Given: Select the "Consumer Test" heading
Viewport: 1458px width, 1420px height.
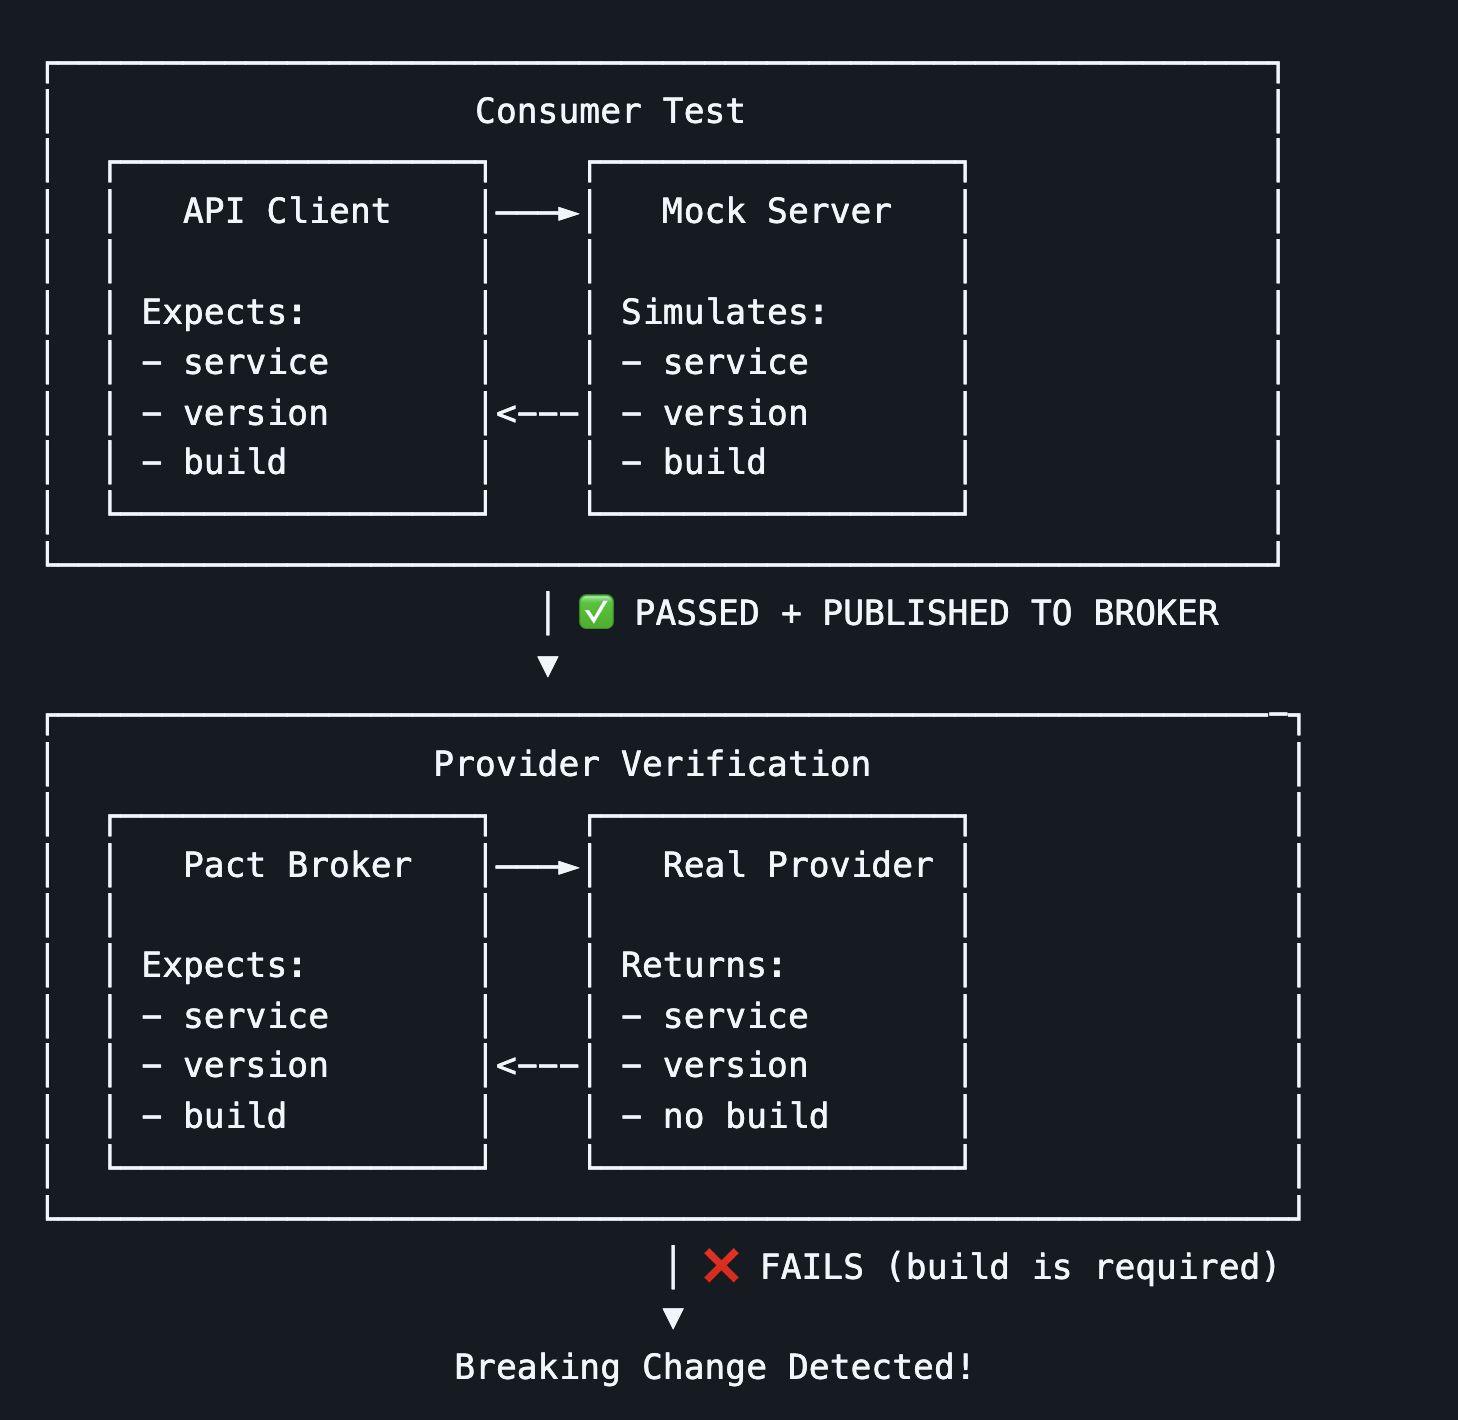Looking at the screenshot, I should click(610, 111).
